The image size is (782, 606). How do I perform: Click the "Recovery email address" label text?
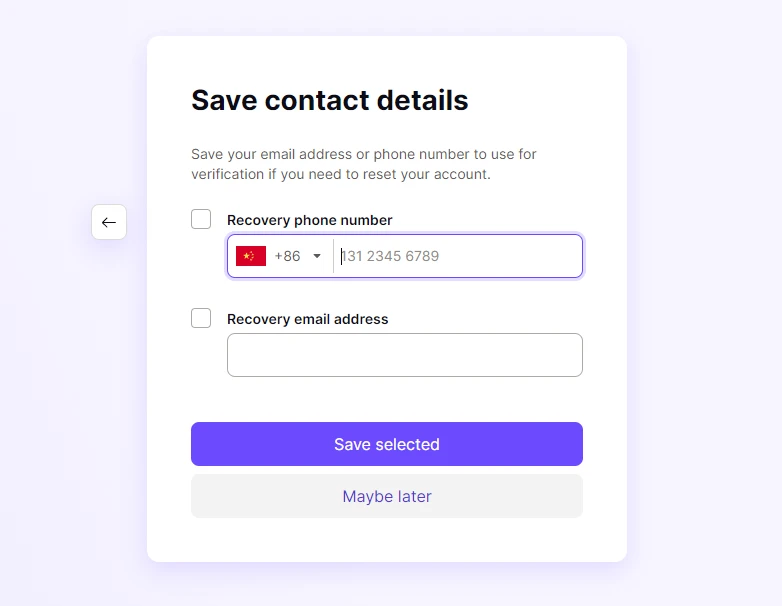pos(308,319)
